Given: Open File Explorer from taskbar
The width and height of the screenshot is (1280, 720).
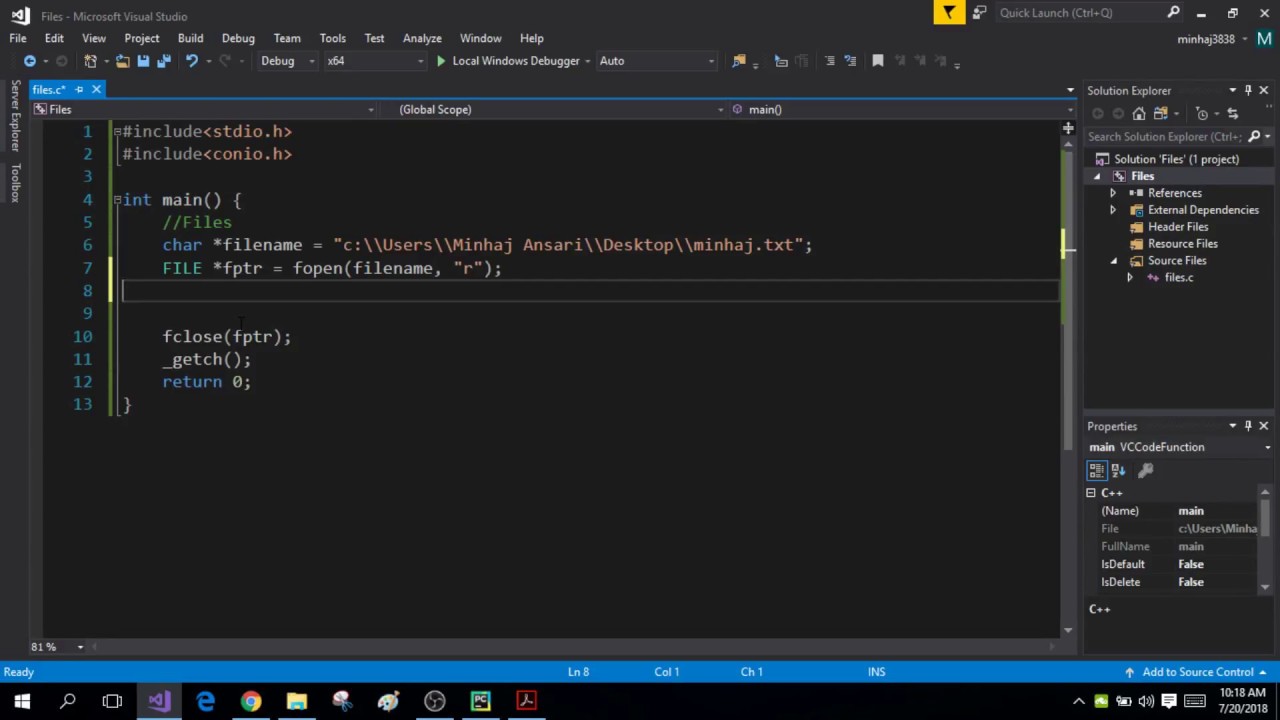Looking at the screenshot, I should point(297,701).
